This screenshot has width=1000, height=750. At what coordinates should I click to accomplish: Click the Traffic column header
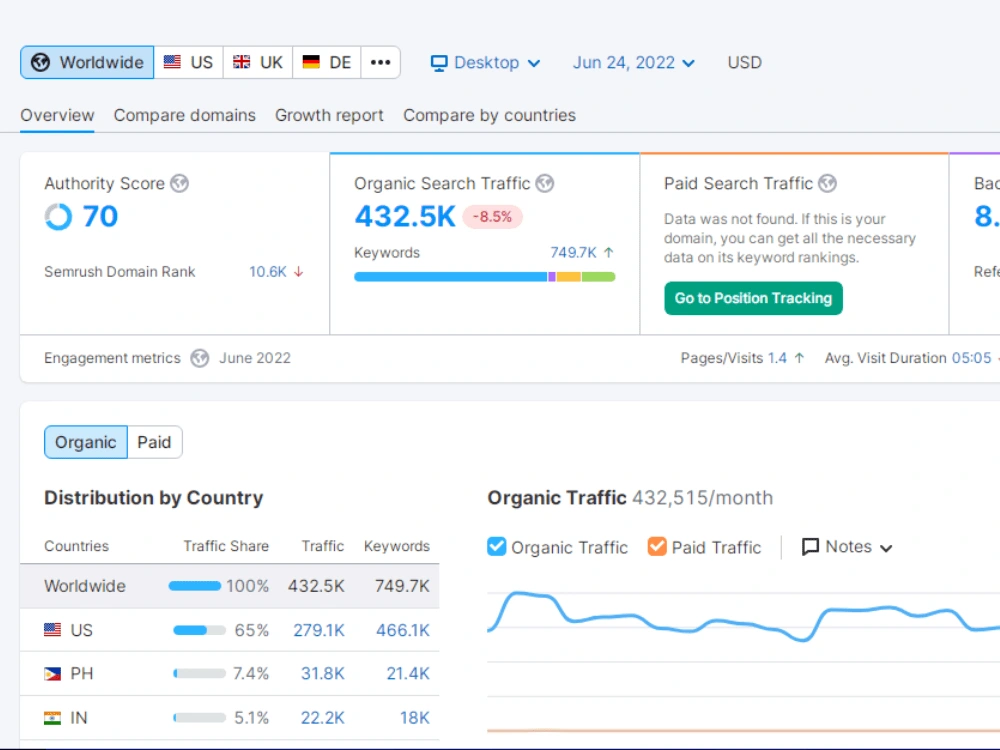[323, 546]
